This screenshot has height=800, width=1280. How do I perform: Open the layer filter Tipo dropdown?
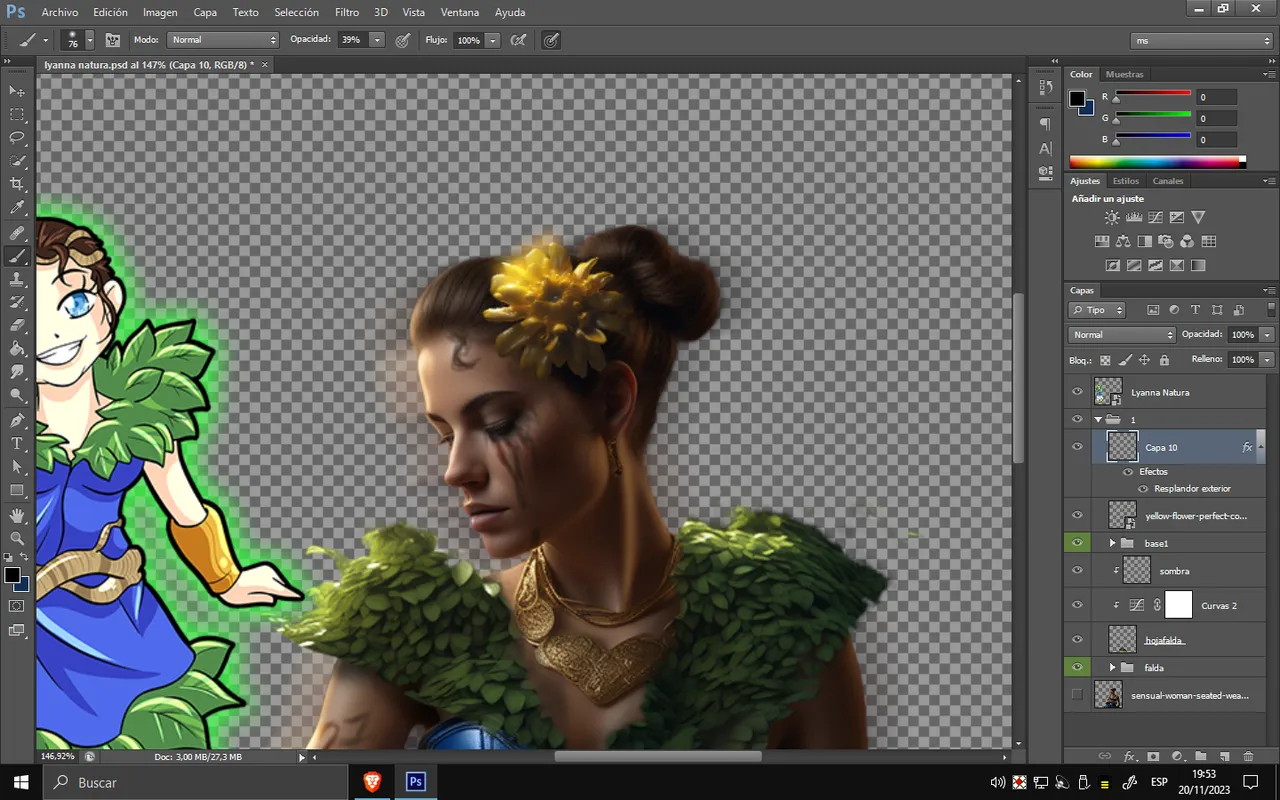pyautogui.click(x=1097, y=310)
